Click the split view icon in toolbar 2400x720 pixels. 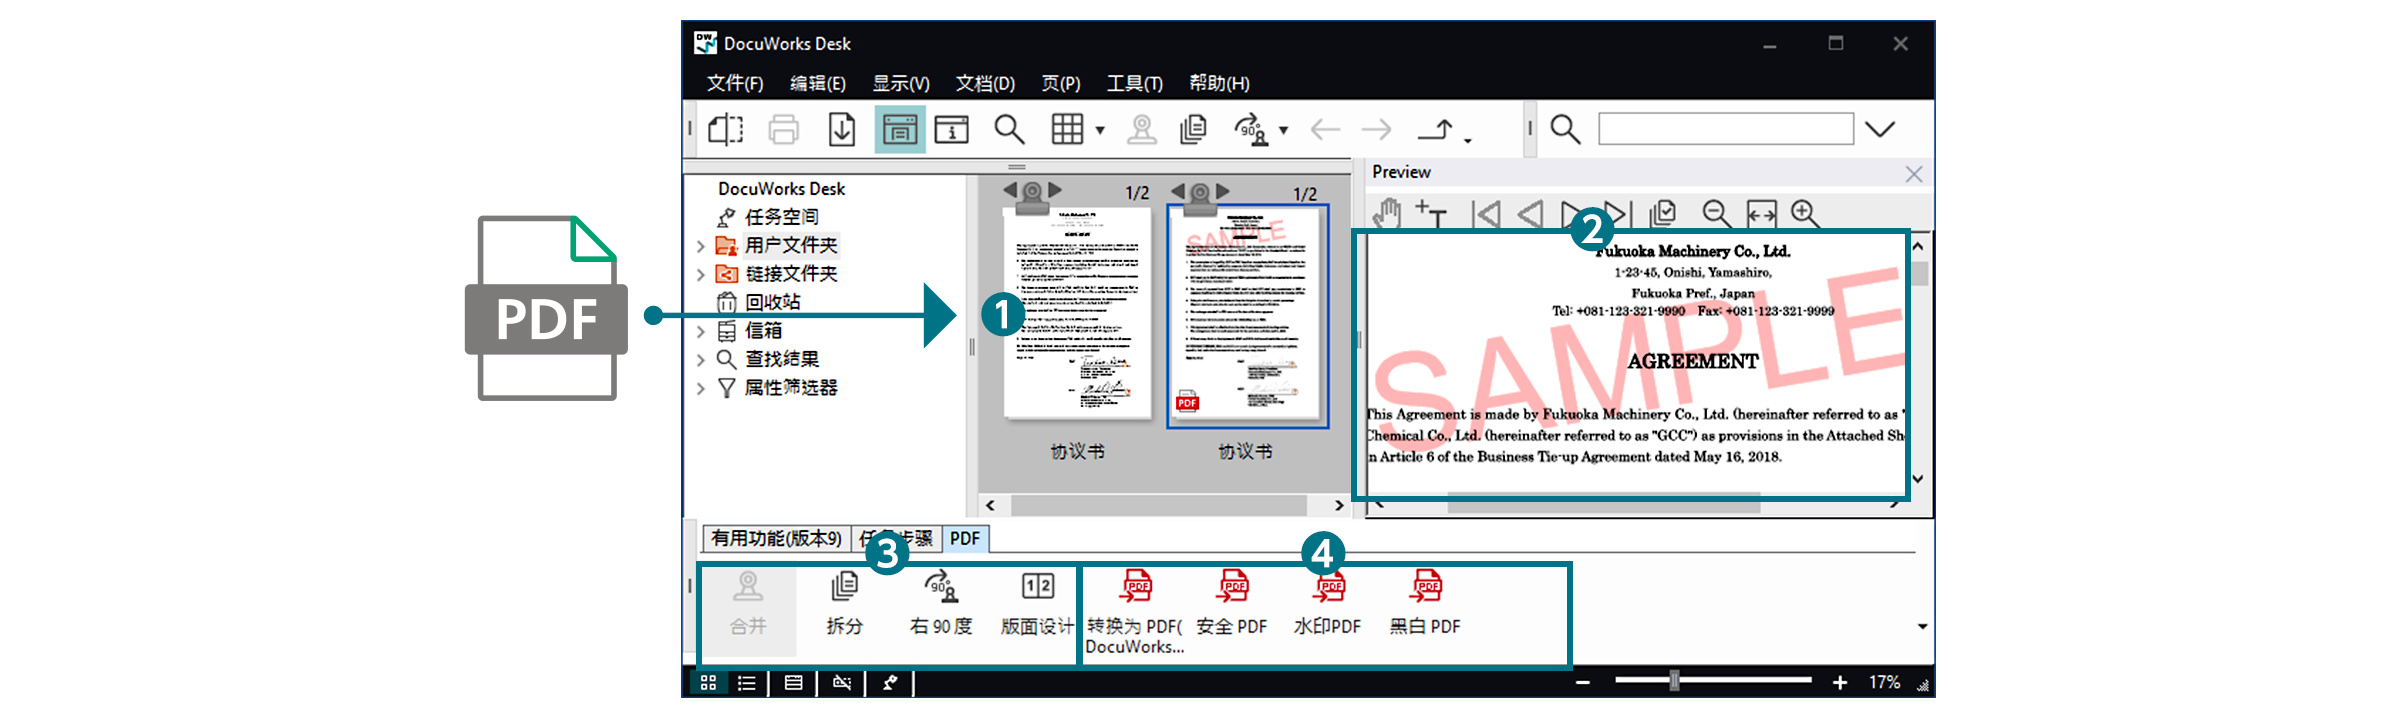[x=726, y=129]
